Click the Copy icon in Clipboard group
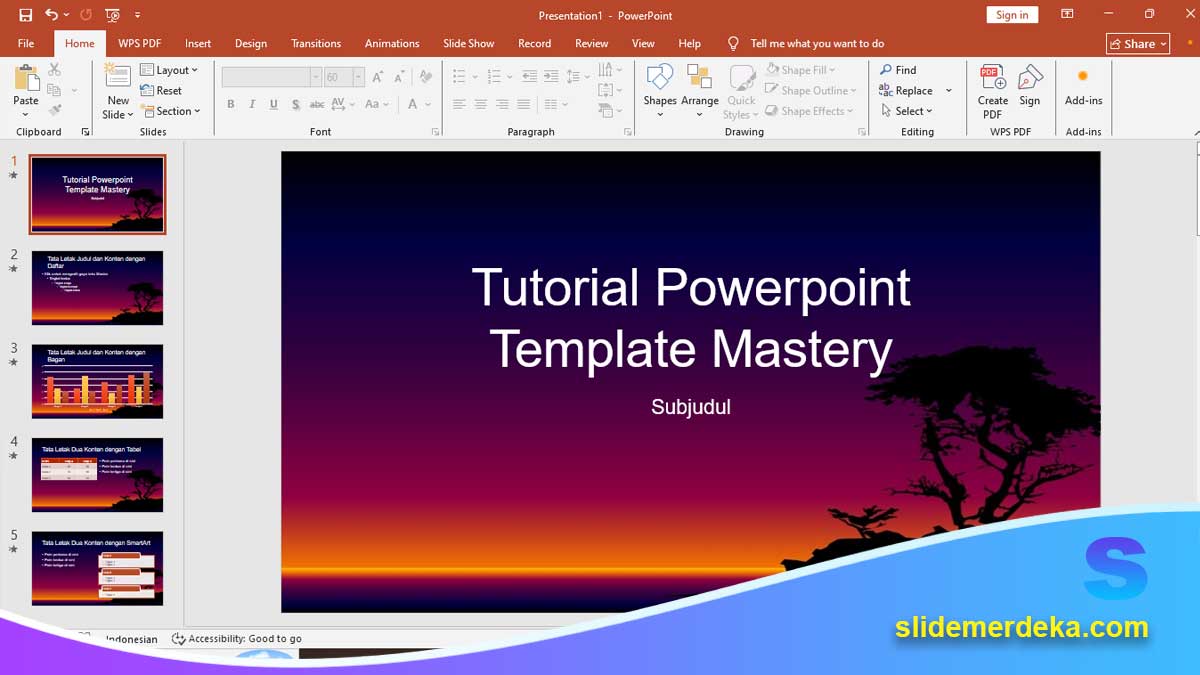1200x675 pixels. [x=54, y=90]
